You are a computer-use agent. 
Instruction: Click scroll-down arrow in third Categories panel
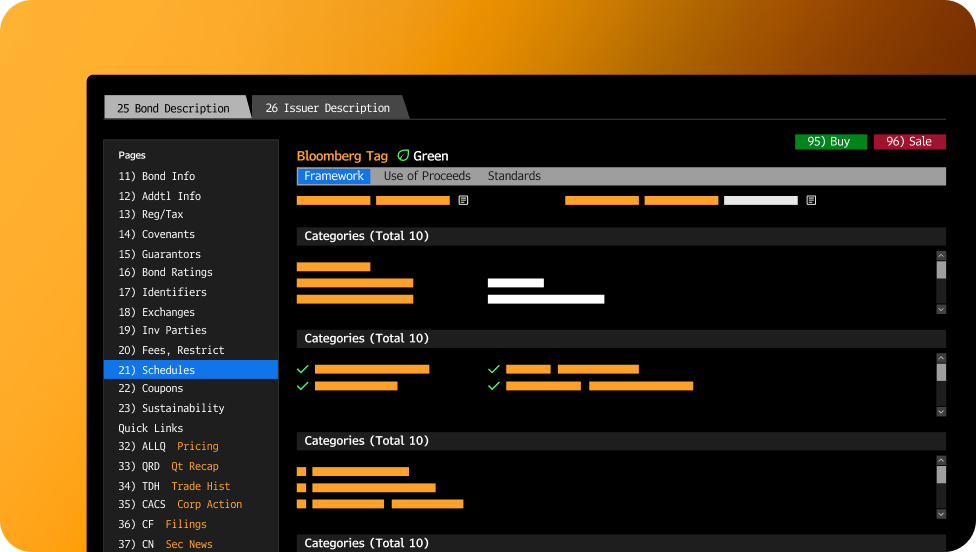941,513
